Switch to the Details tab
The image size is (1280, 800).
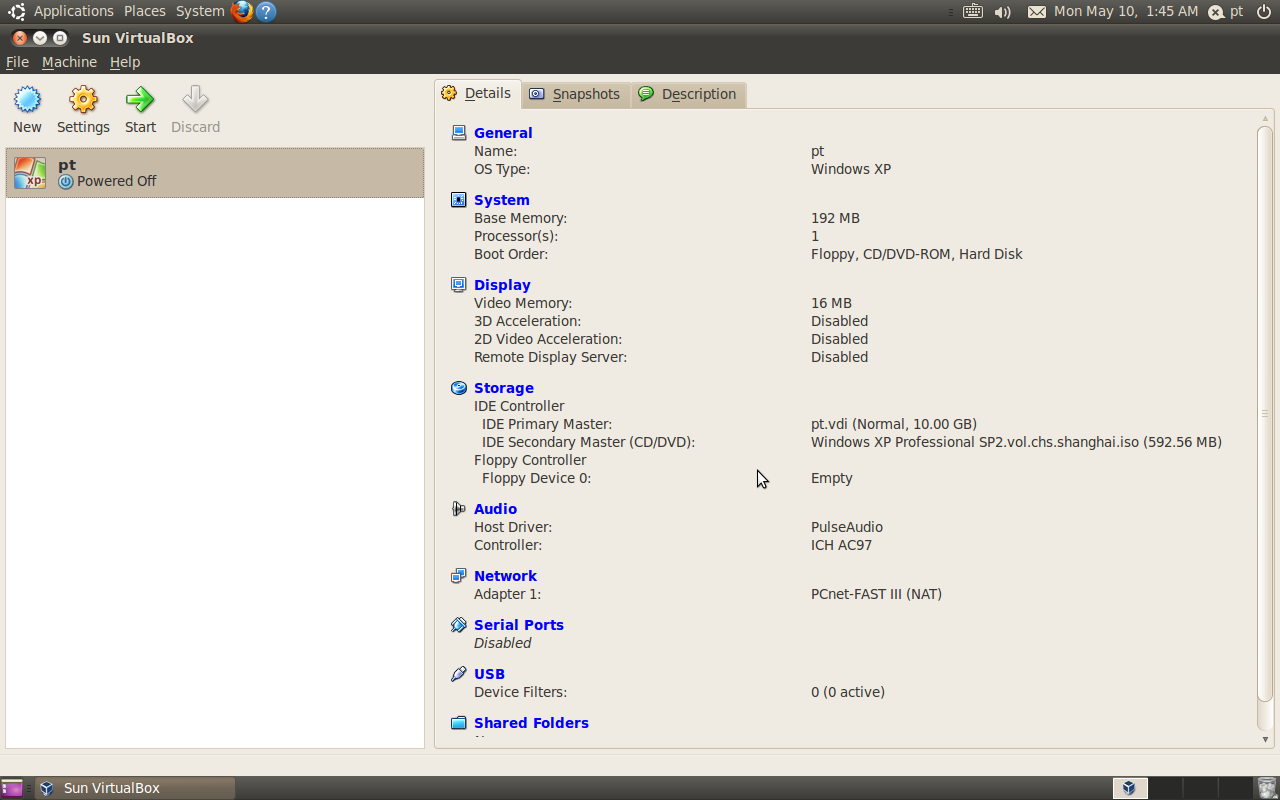click(x=477, y=93)
